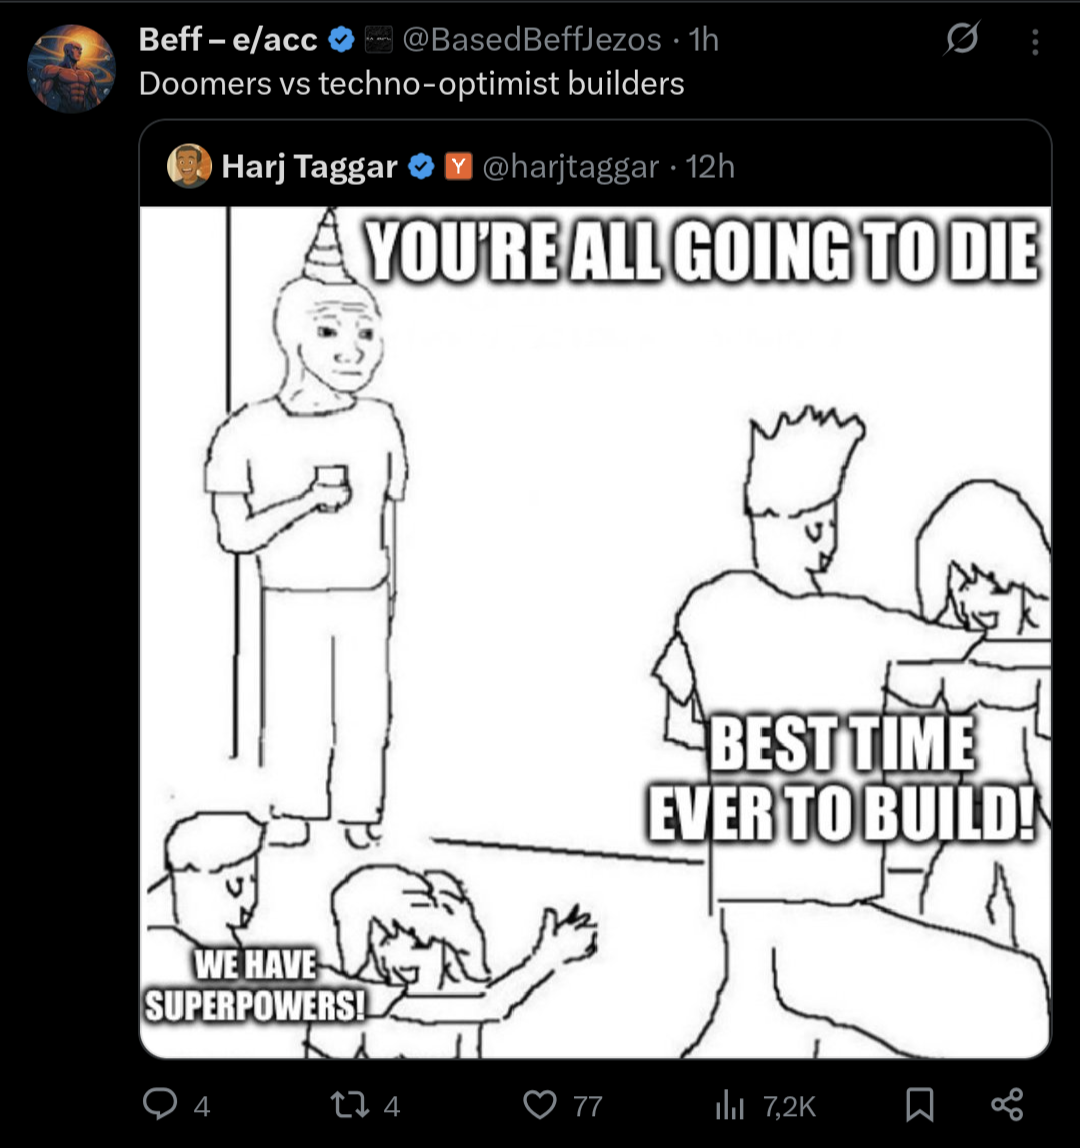Click the small affiliation badge beside Beff's checkmark
Screen dimensions: 1080x1148
[379, 40]
